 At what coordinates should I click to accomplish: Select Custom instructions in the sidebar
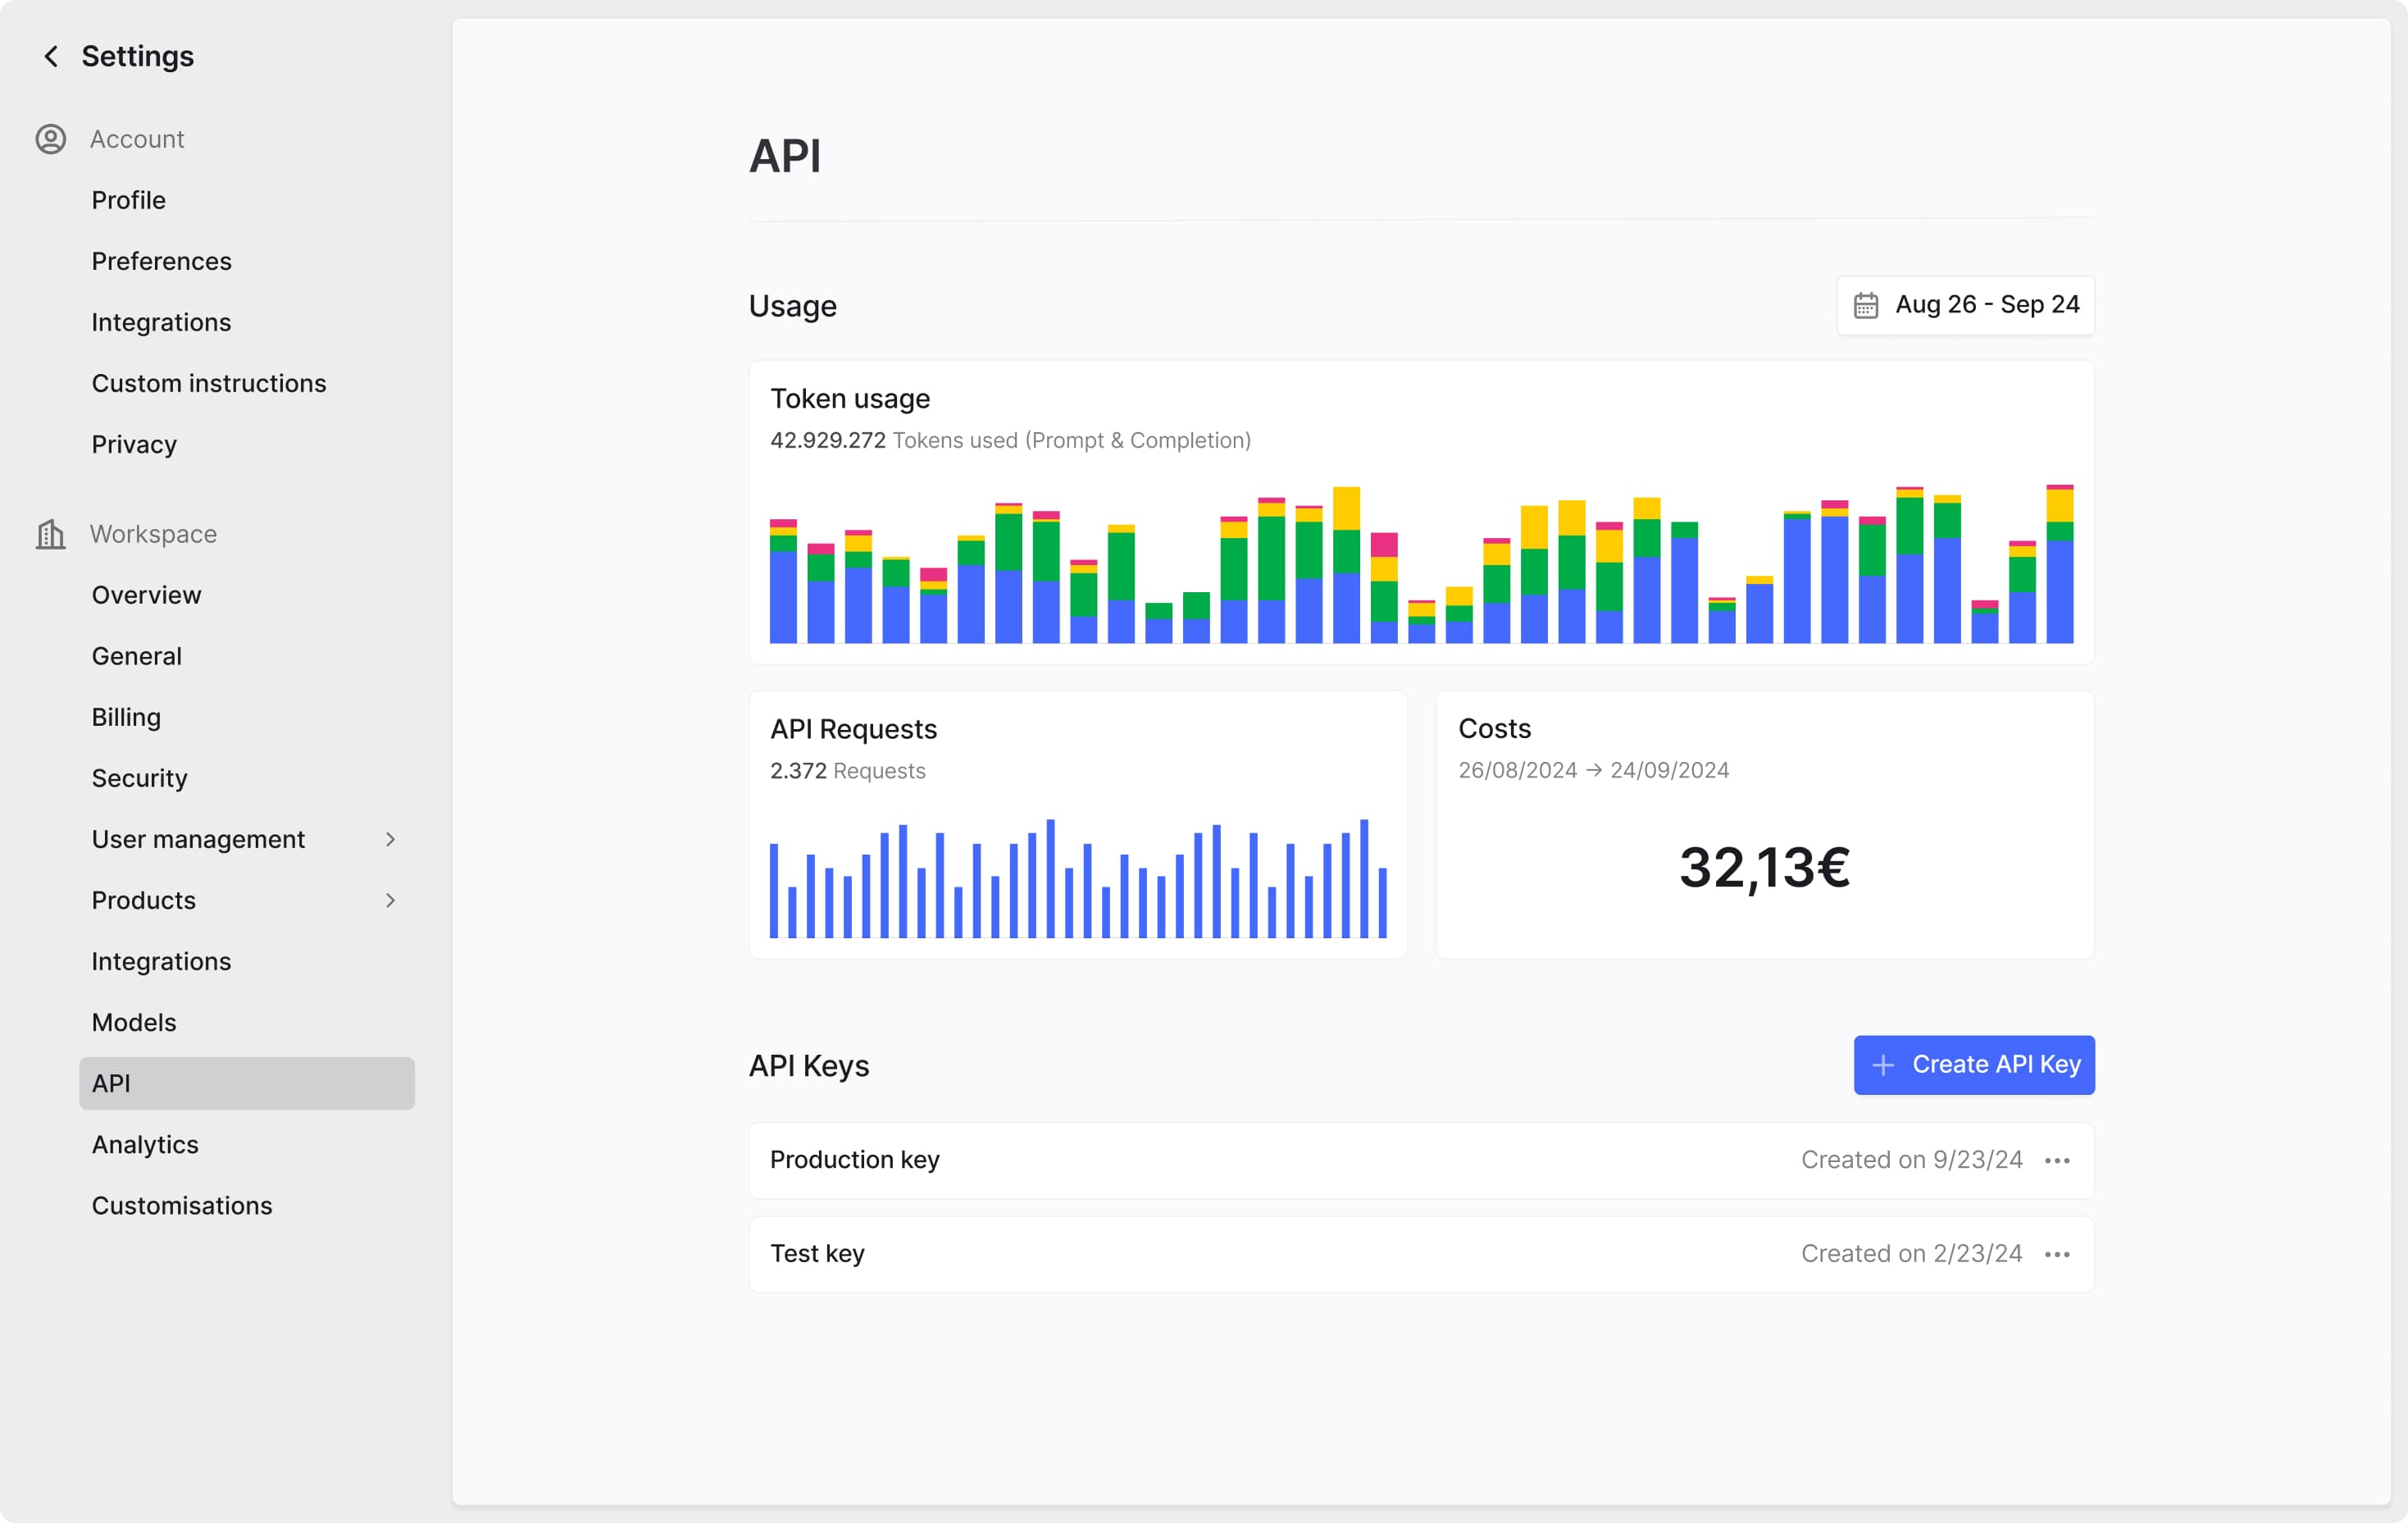[x=209, y=383]
